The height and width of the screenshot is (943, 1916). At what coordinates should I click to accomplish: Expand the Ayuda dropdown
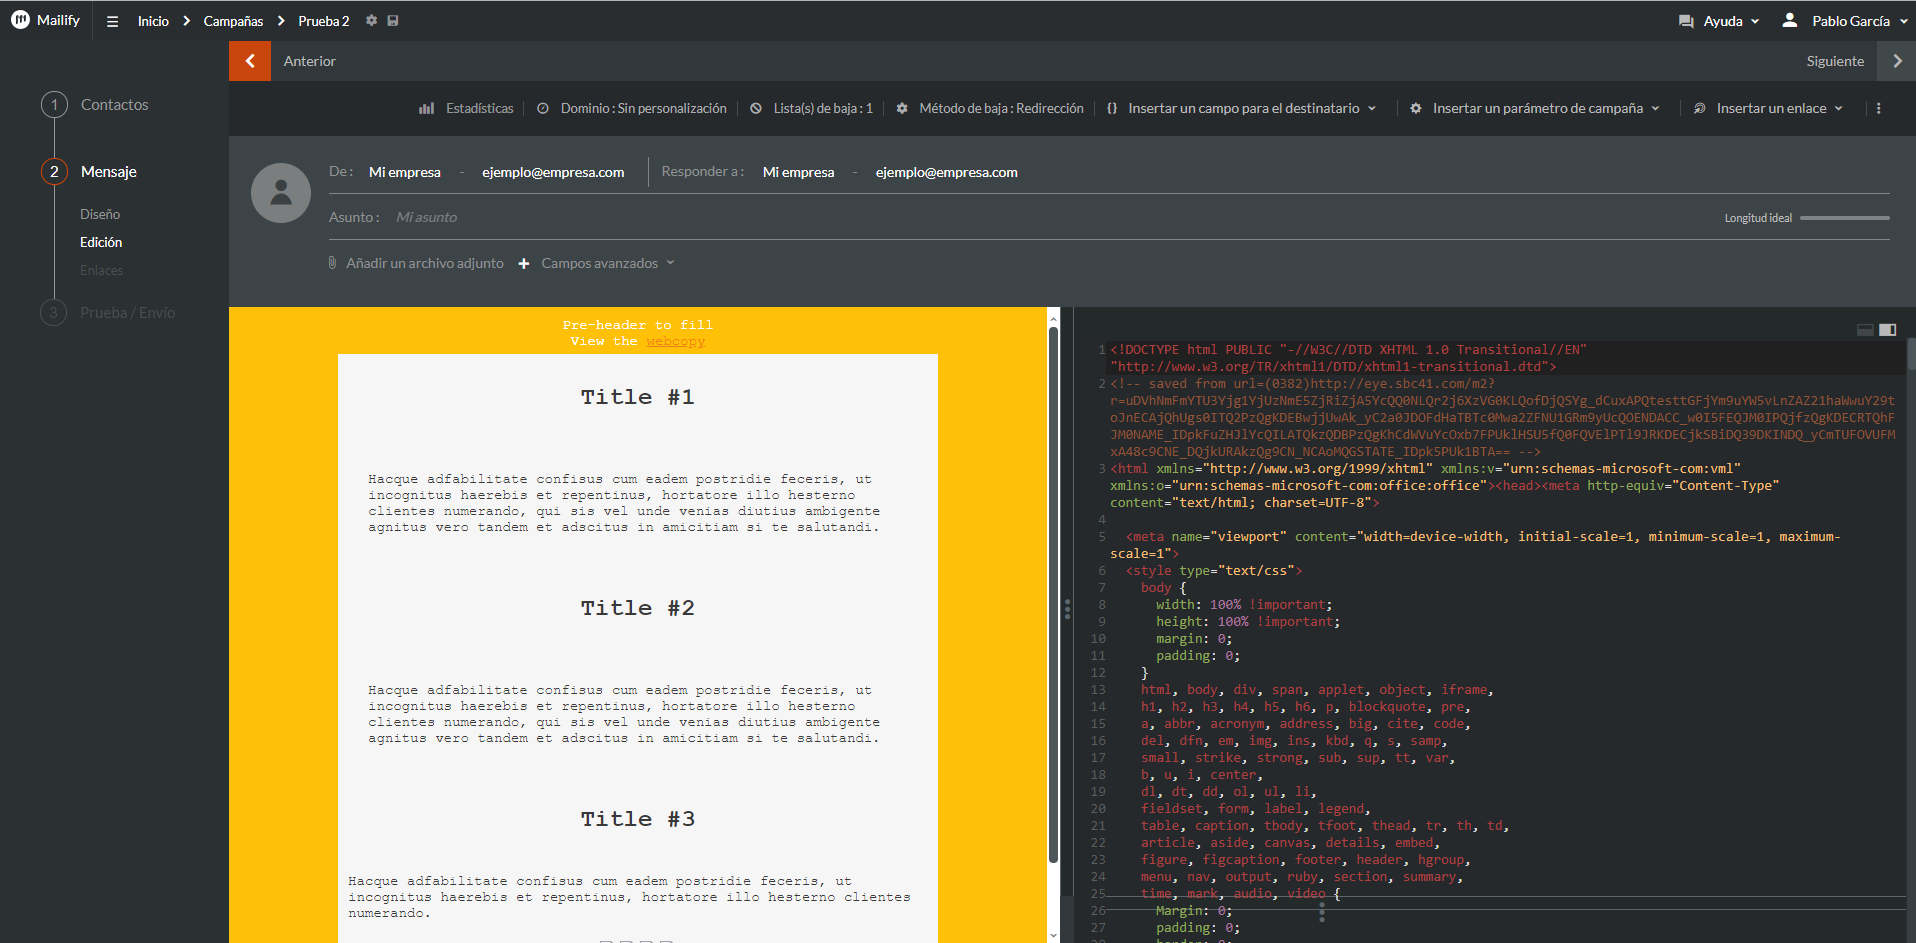tap(1755, 21)
